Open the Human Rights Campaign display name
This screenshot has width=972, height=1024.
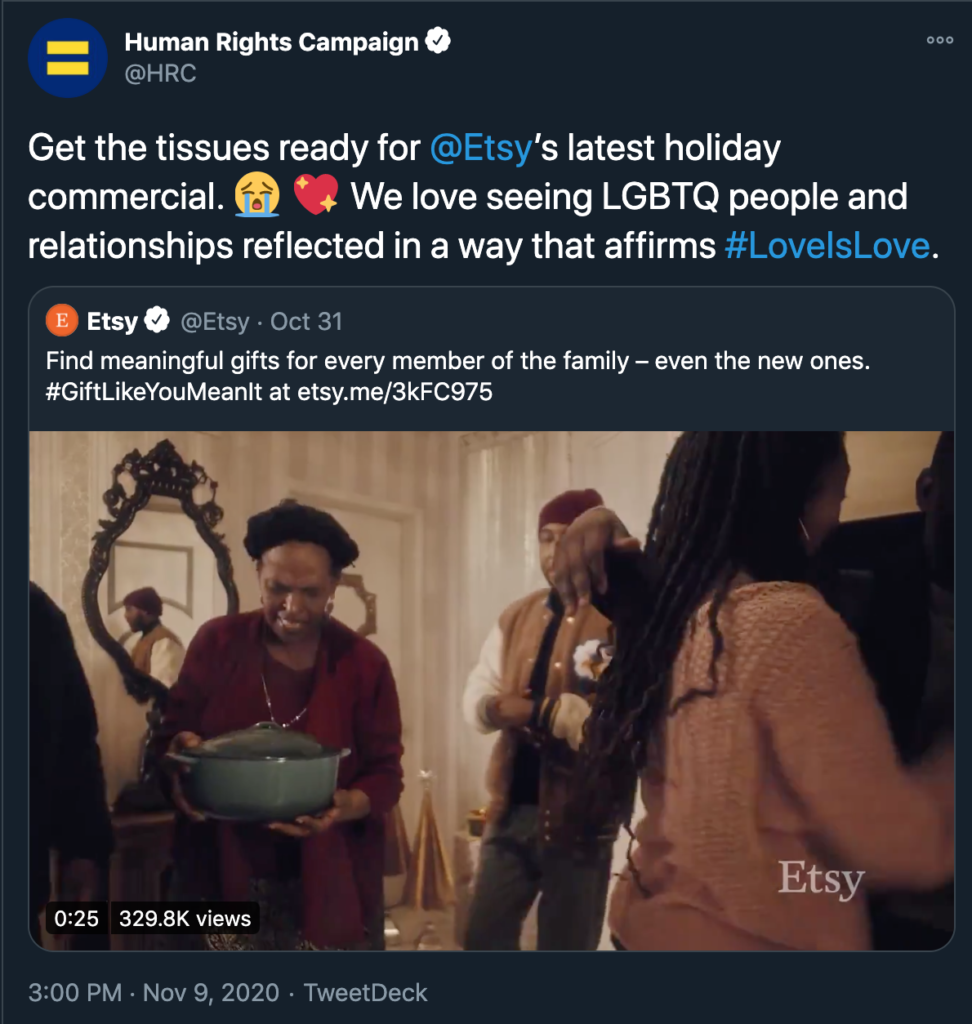click(x=270, y=42)
